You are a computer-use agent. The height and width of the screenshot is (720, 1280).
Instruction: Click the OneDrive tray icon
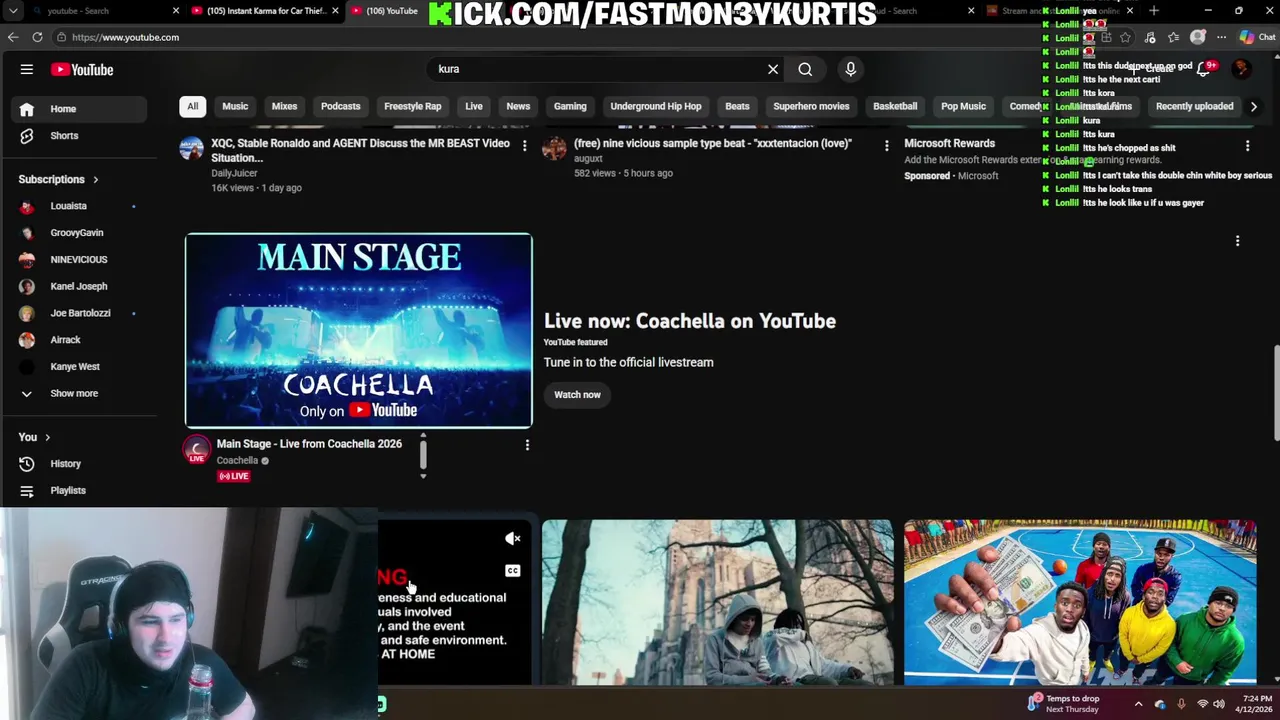(x=1160, y=704)
